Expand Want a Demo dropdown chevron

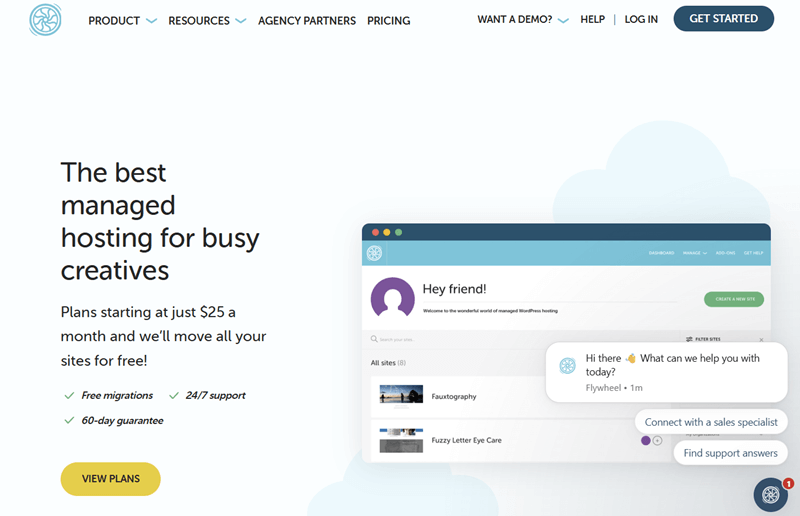563,20
